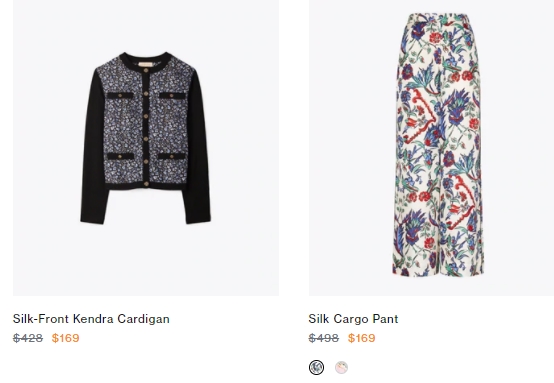Click the crossed-out $498 original price
554x383 pixels.
coord(324,338)
